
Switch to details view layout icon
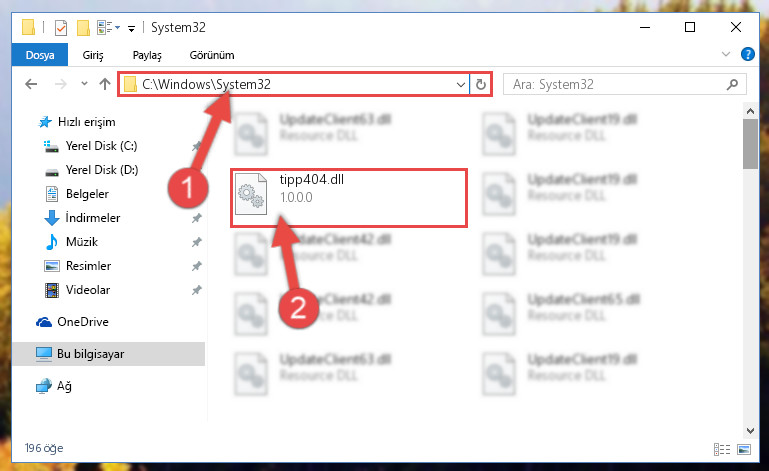pyautogui.click(x=722, y=449)
